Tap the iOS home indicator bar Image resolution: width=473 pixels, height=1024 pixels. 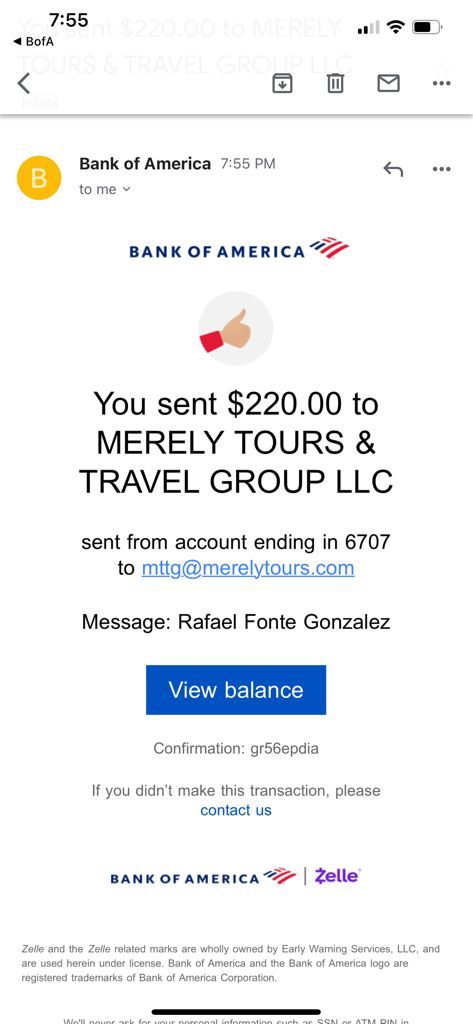pos(236,1013)
